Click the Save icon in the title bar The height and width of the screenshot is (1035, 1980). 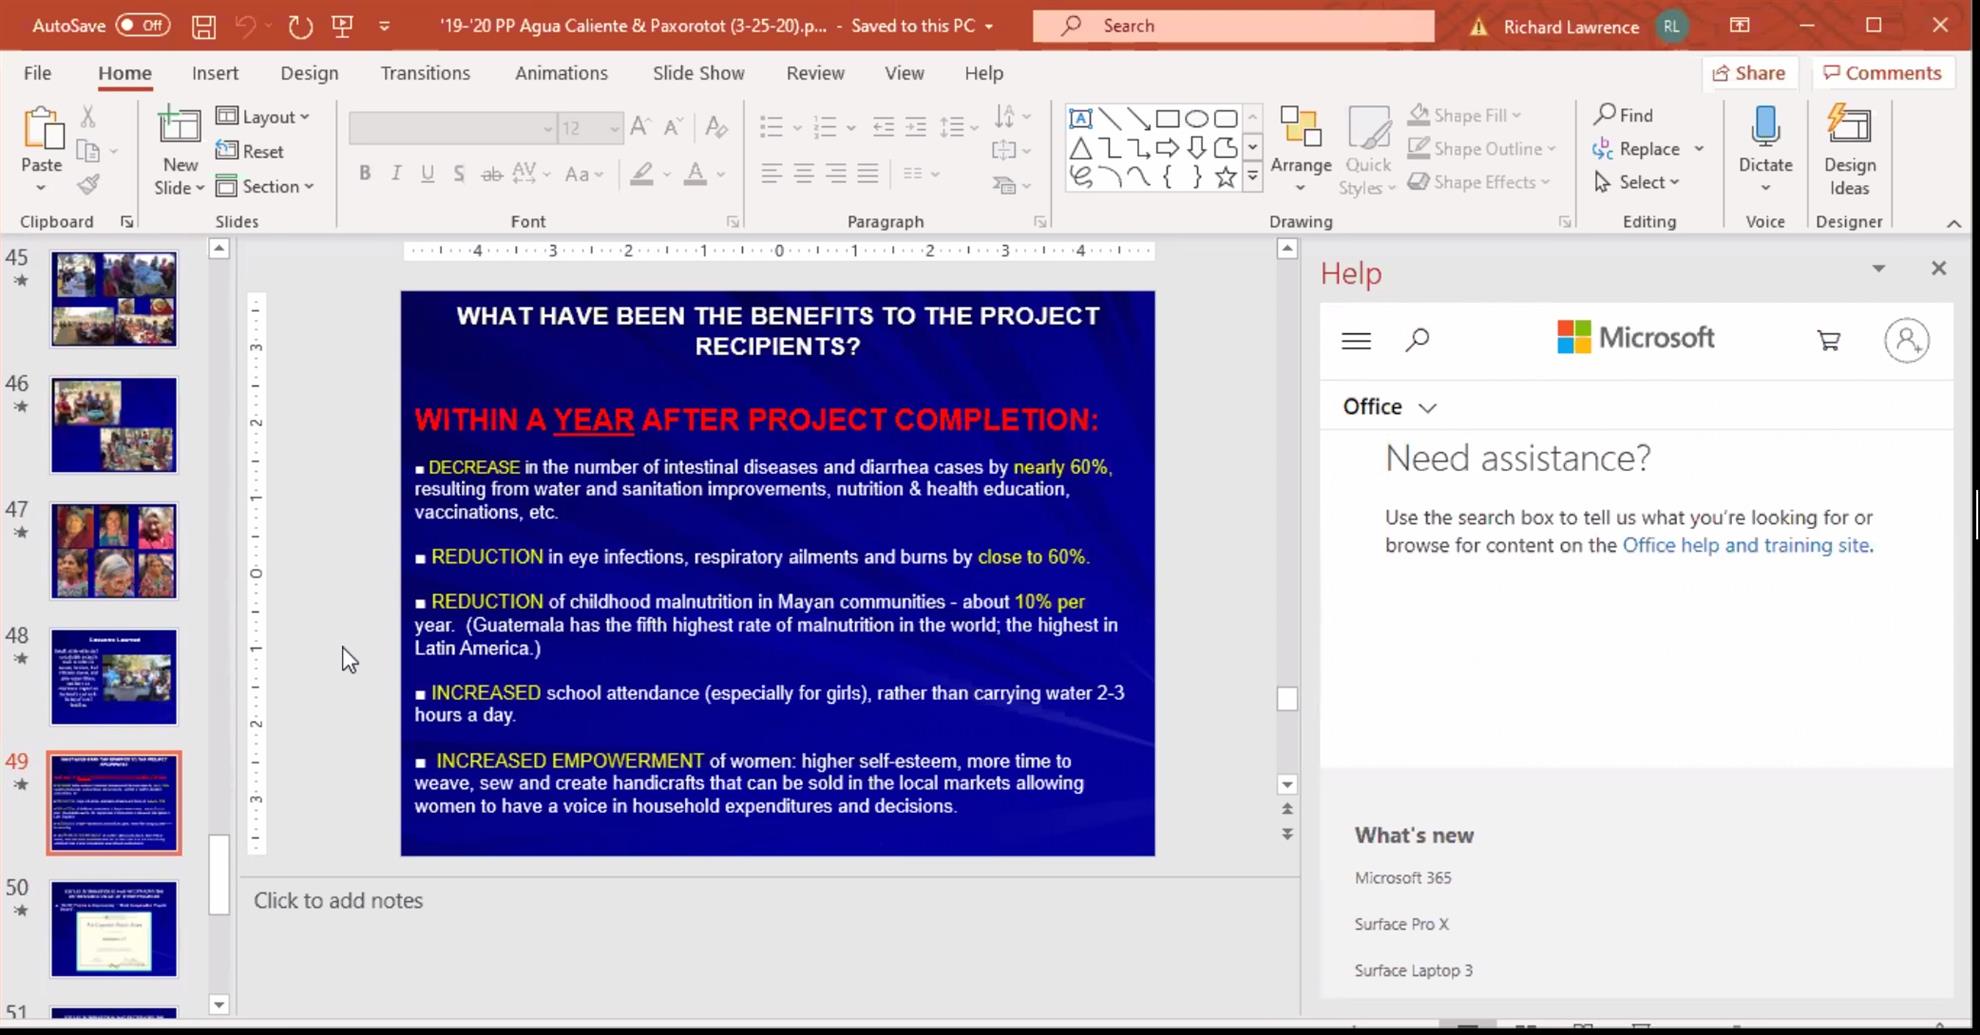click(204, 26)
